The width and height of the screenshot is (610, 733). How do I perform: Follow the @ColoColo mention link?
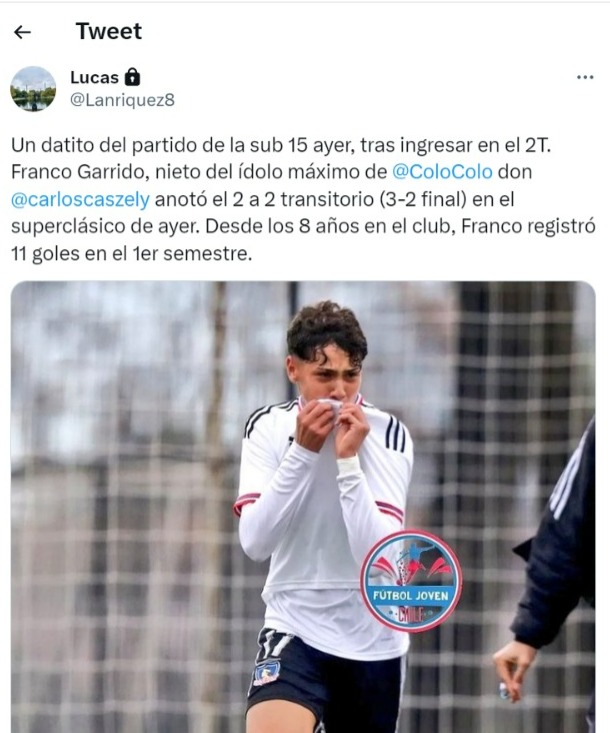tap(442, 172)
